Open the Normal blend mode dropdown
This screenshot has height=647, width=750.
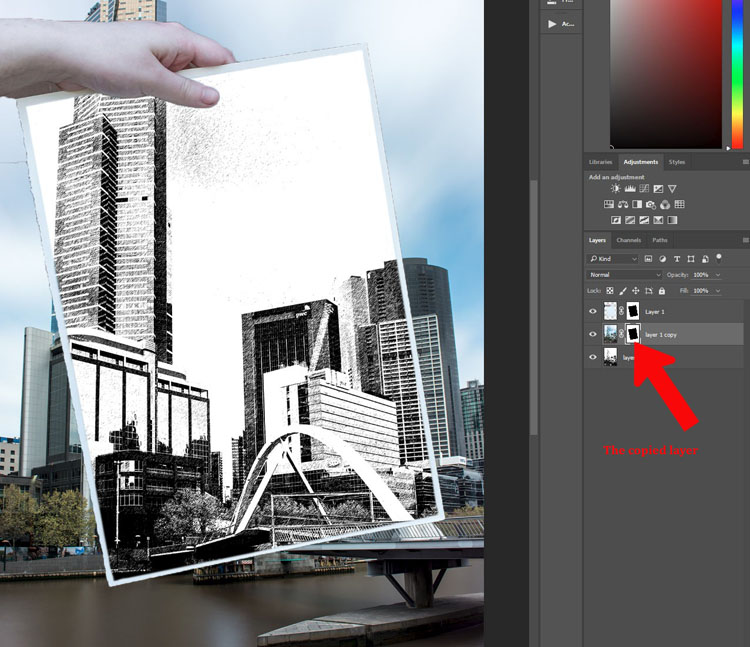tap(624, 275)
